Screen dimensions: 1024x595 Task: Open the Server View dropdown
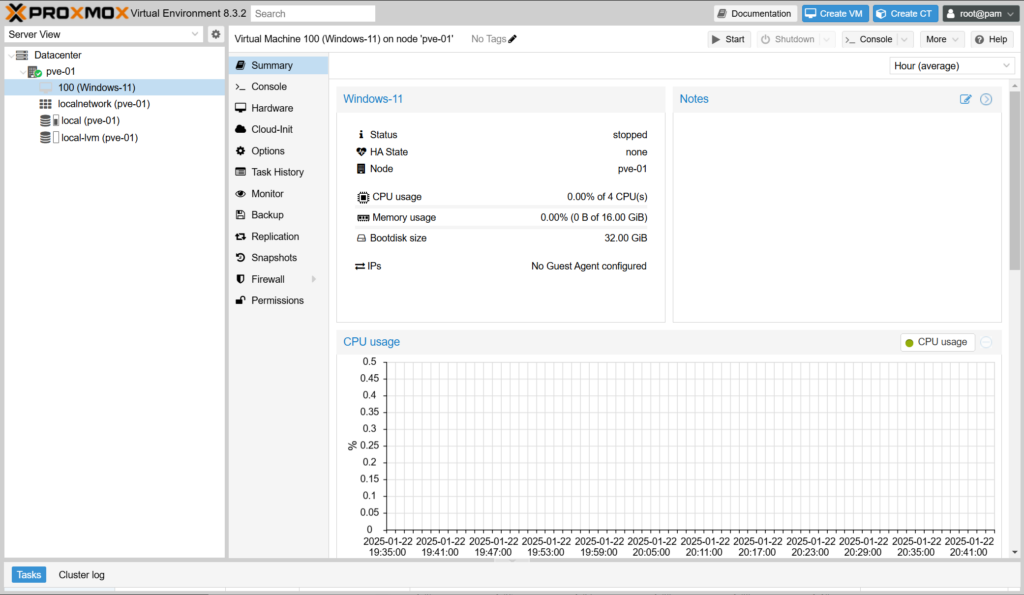pos(103,34)
